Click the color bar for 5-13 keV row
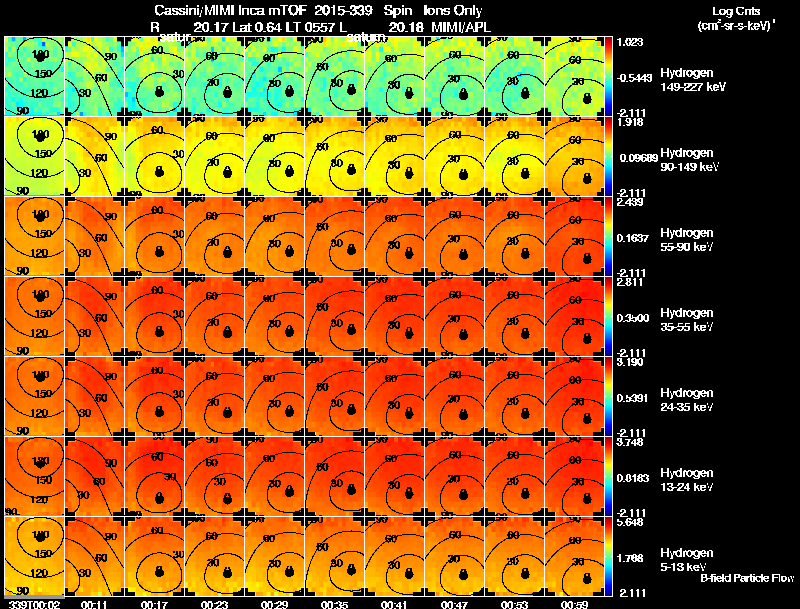Screen dimensions: 800x609 pyautogui.click(x=608, y=556)
